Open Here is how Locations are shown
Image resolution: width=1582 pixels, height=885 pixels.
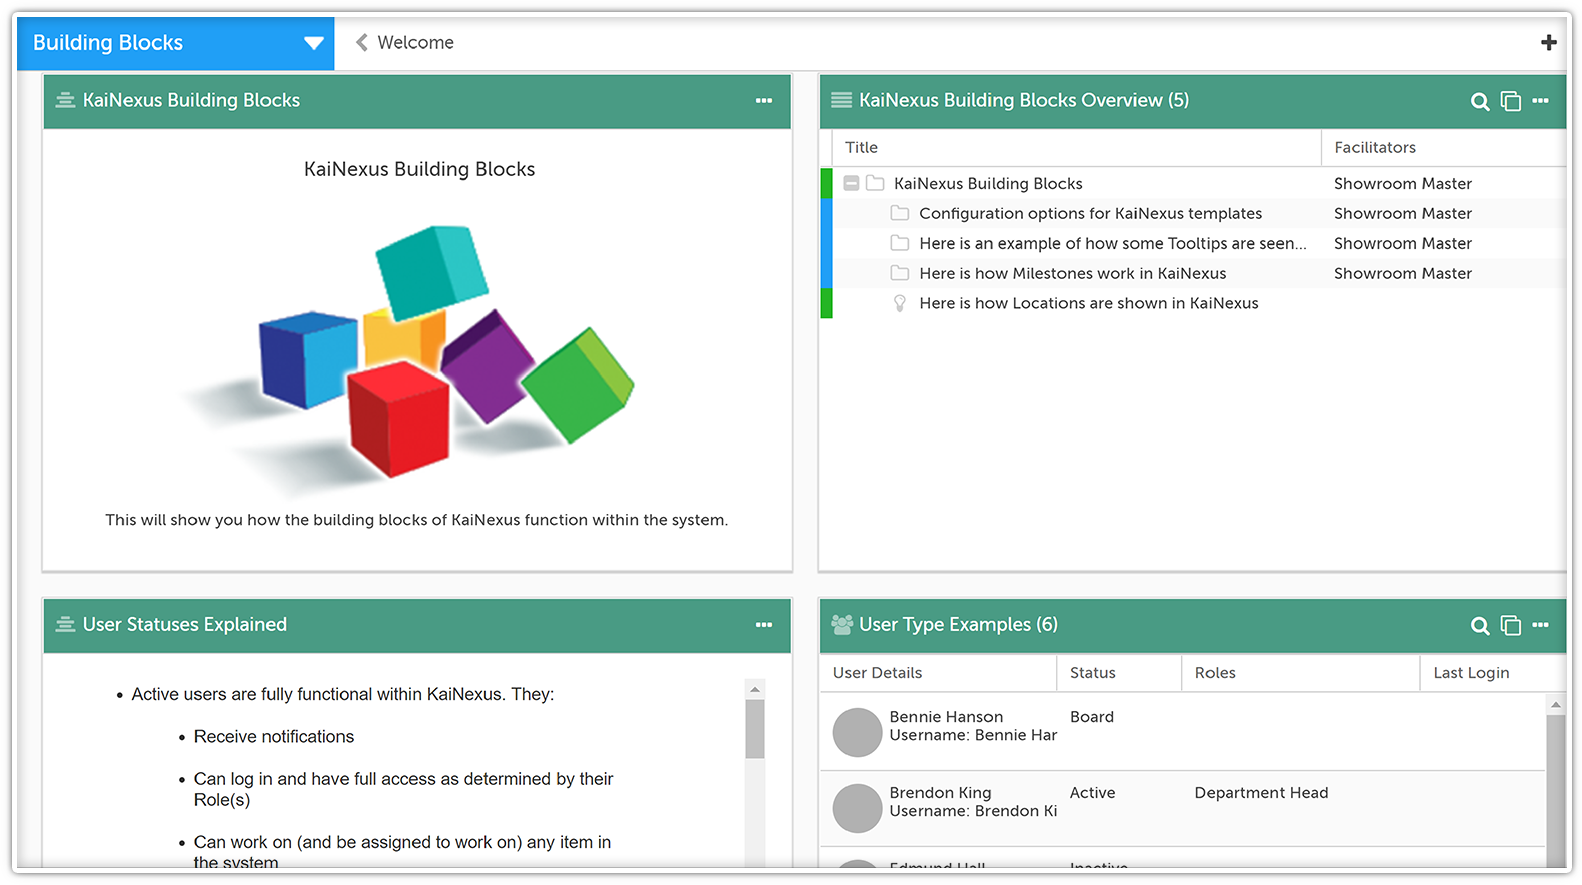pyautogui.click(x=1088, y=304)
